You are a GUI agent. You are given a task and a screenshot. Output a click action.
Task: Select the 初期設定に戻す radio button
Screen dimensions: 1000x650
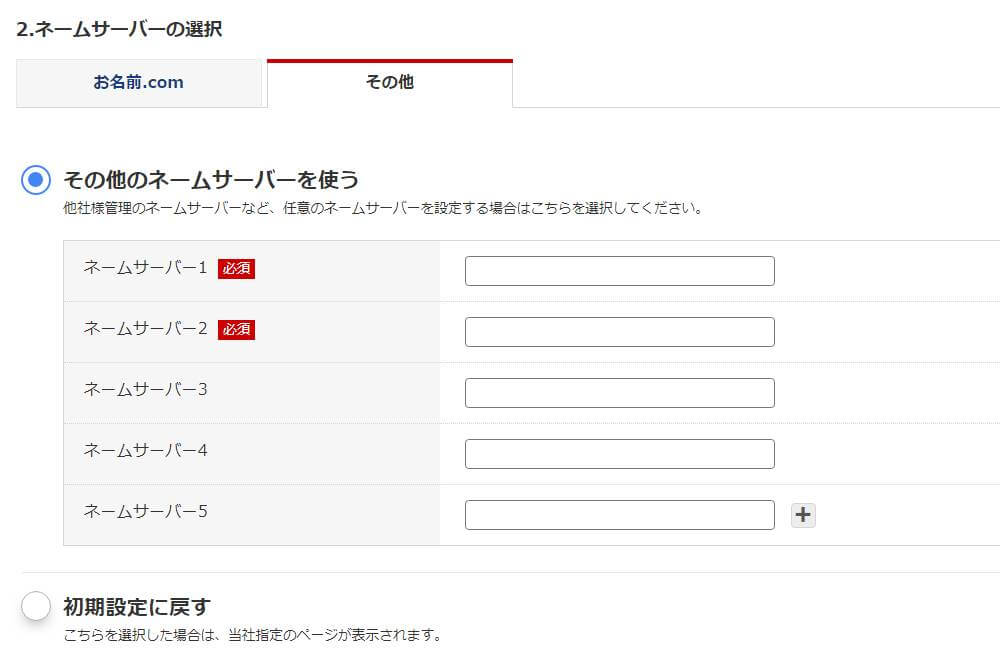[x=36, y=606]
